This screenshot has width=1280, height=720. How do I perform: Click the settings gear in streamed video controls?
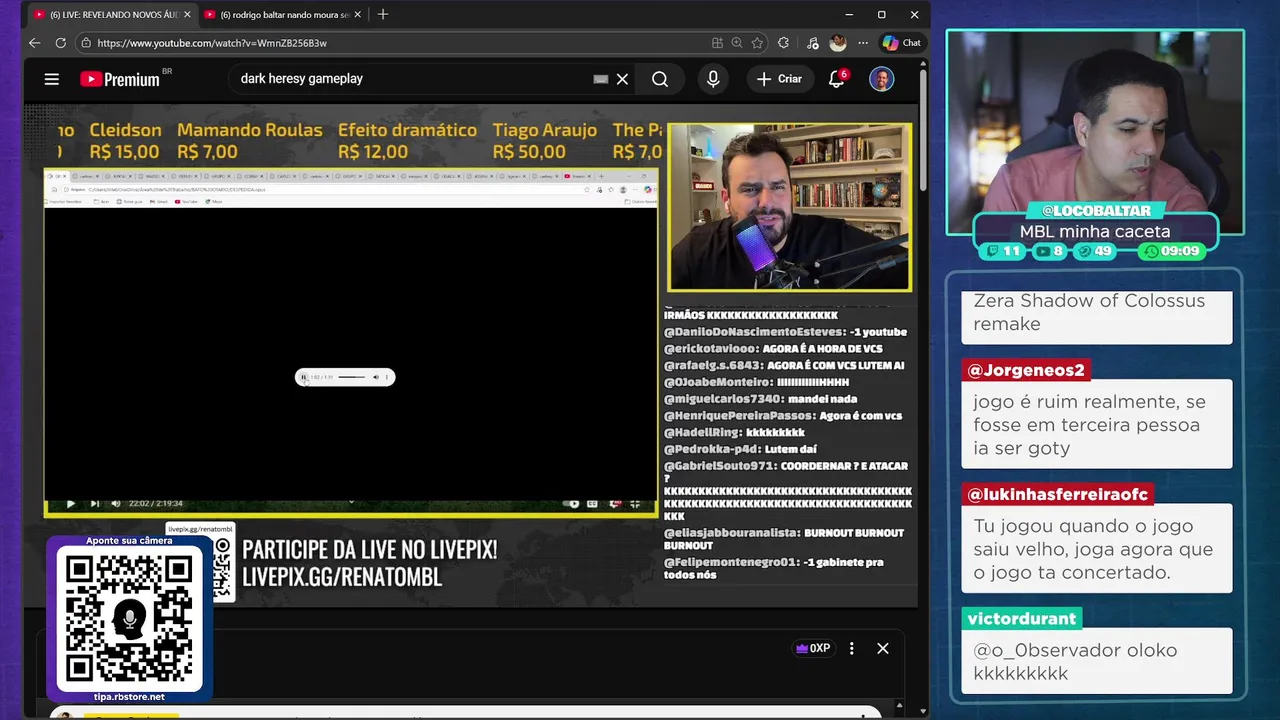pyautogui.click(x=614, y=503)
